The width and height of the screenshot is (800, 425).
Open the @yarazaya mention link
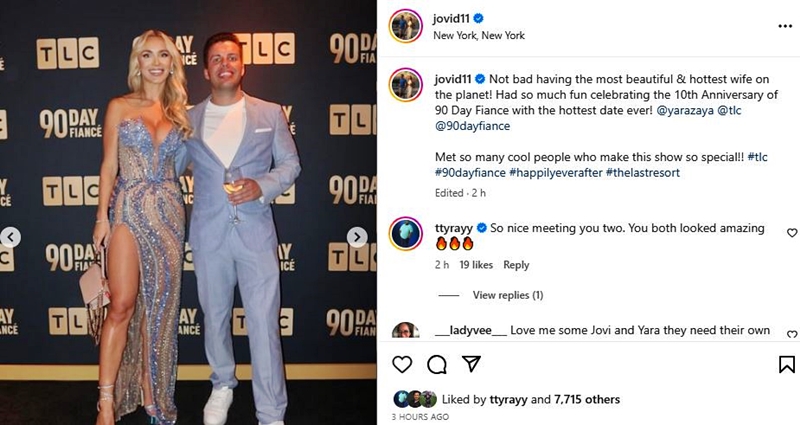click(685, 110)
